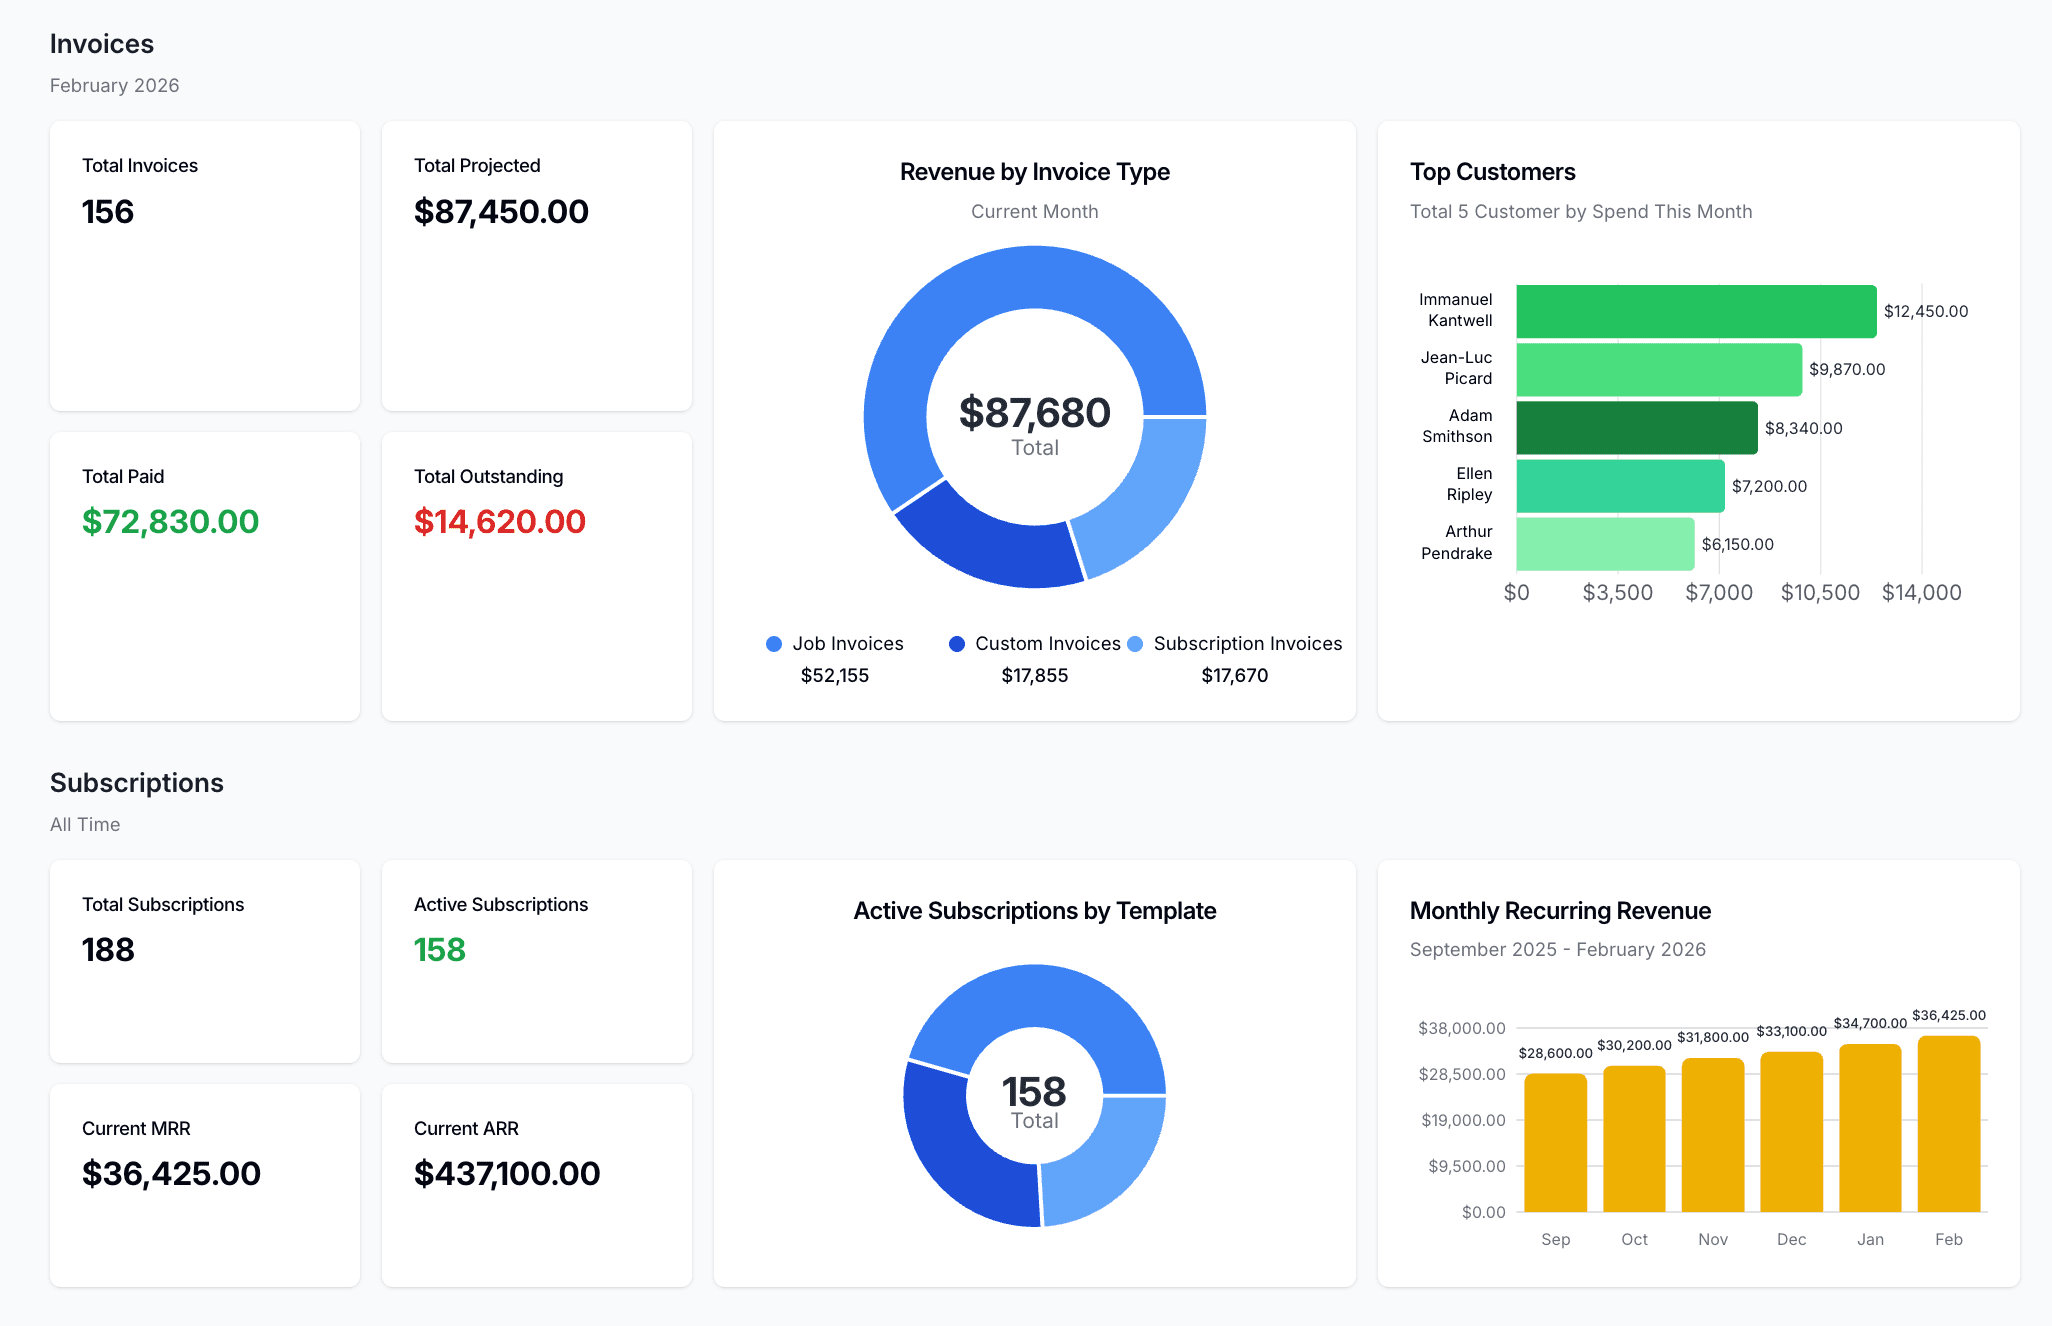
Task: Click the $87,680 donut center total
Action: (1034, 414)
